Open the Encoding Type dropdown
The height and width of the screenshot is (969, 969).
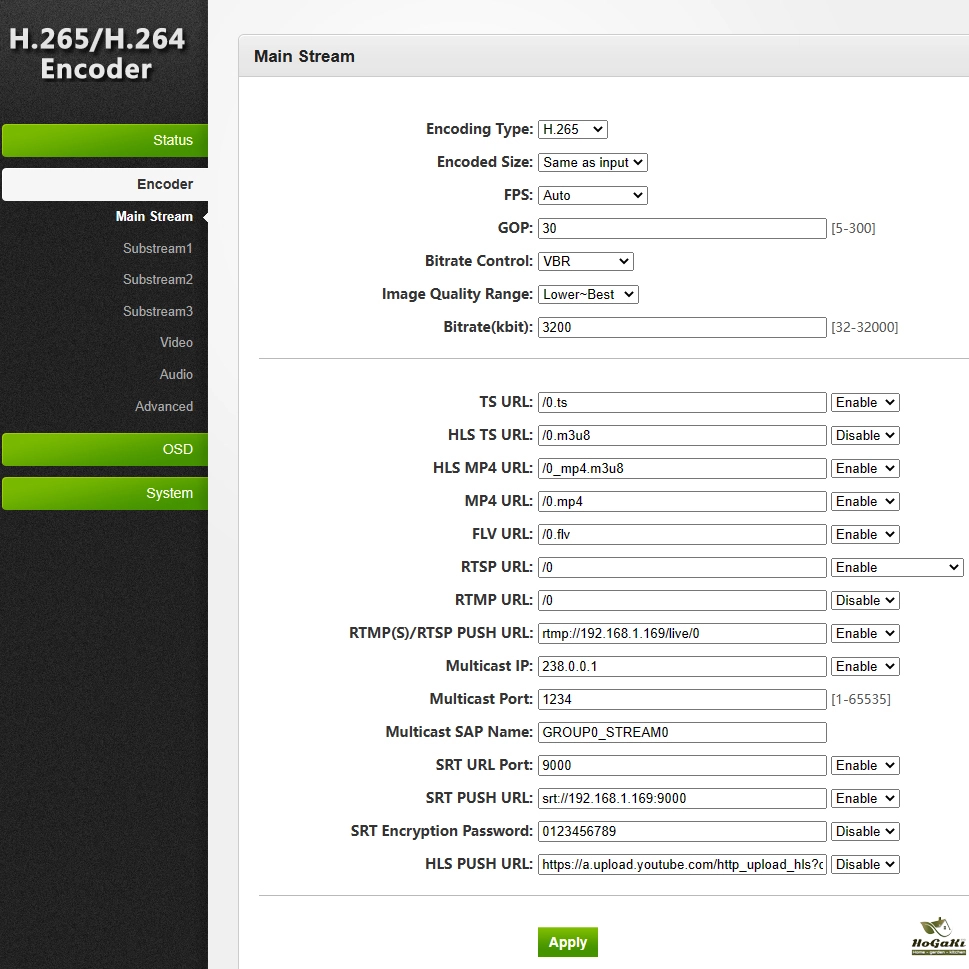point(572,129)
